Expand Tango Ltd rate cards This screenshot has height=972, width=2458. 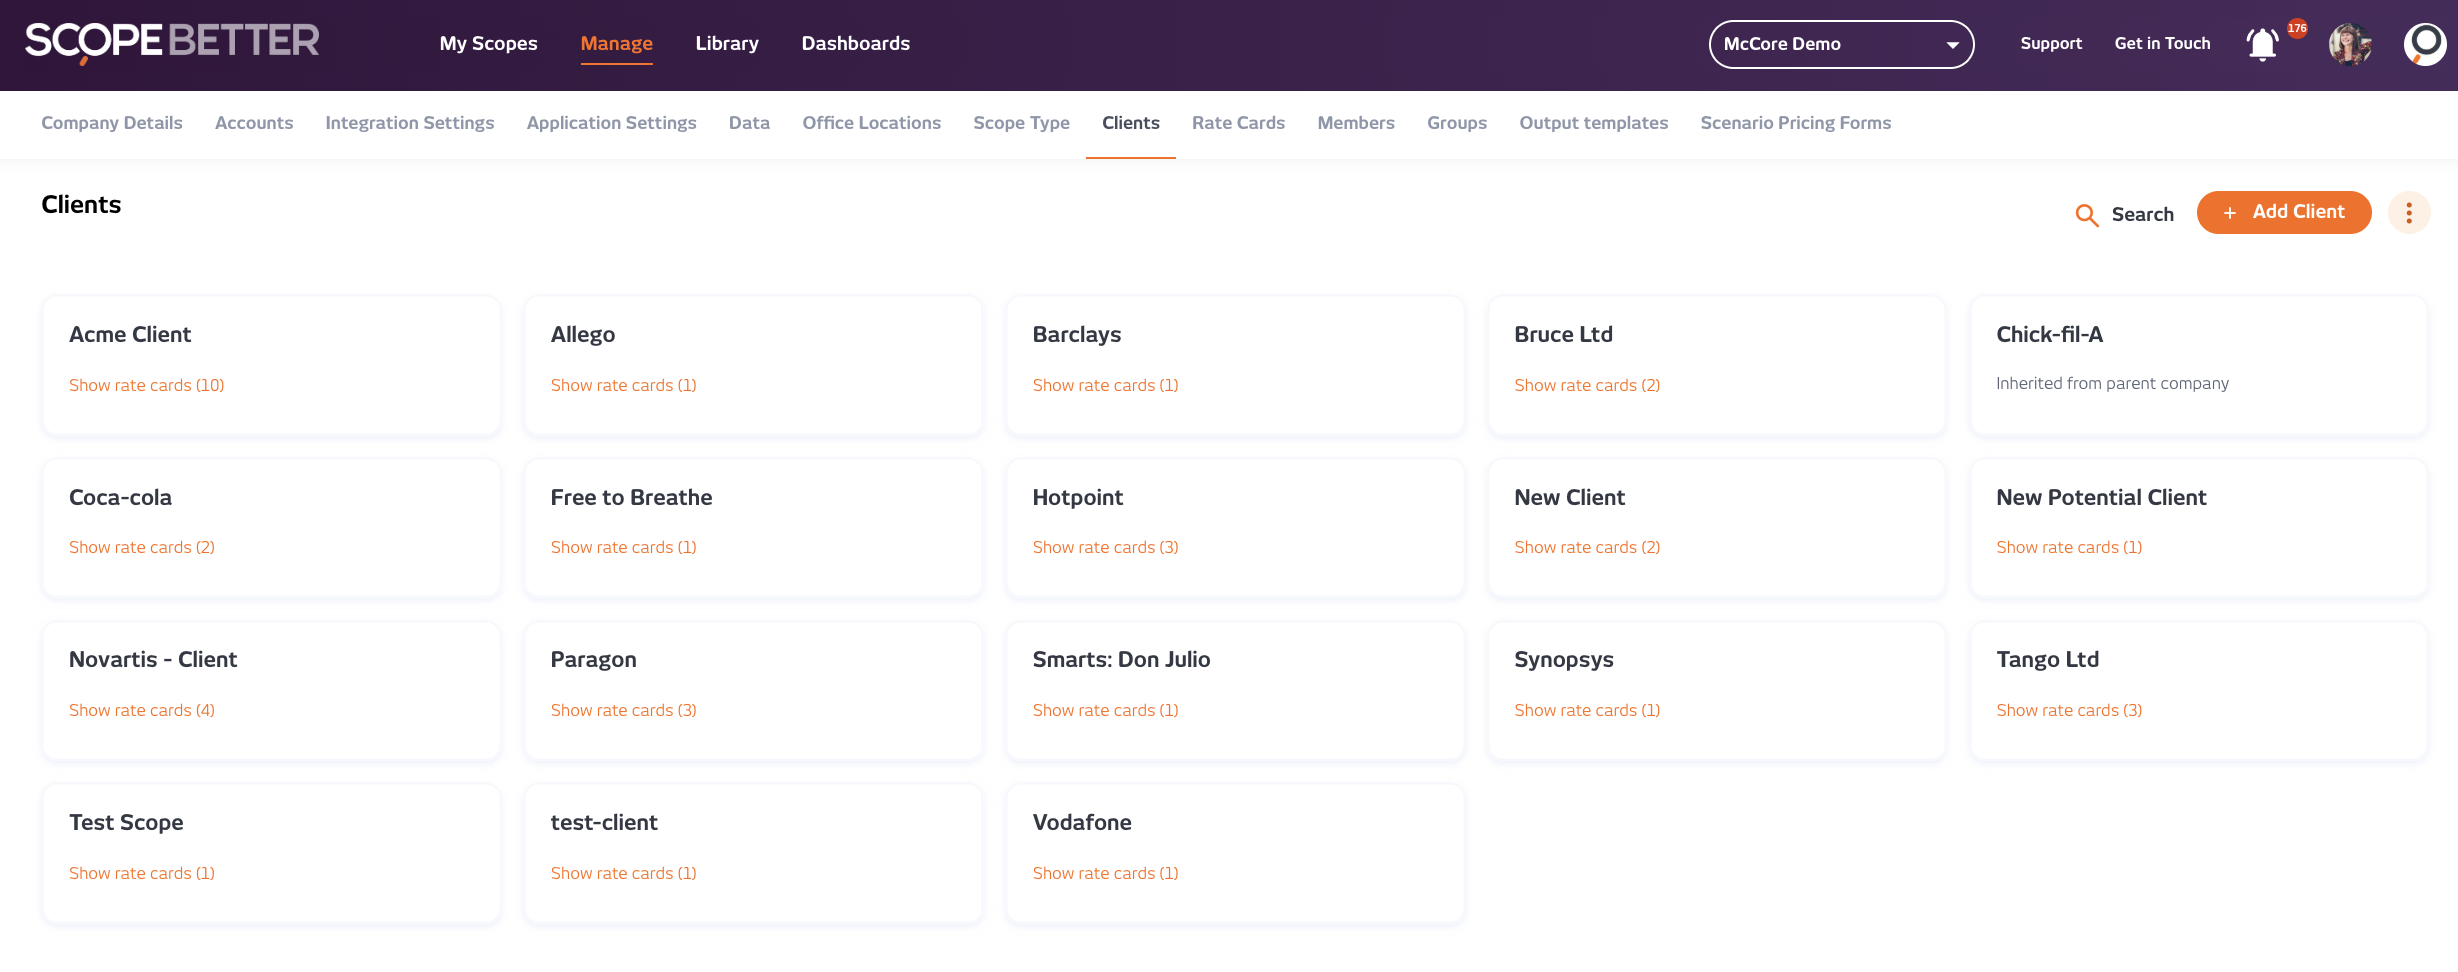(x=2068, y=710)
